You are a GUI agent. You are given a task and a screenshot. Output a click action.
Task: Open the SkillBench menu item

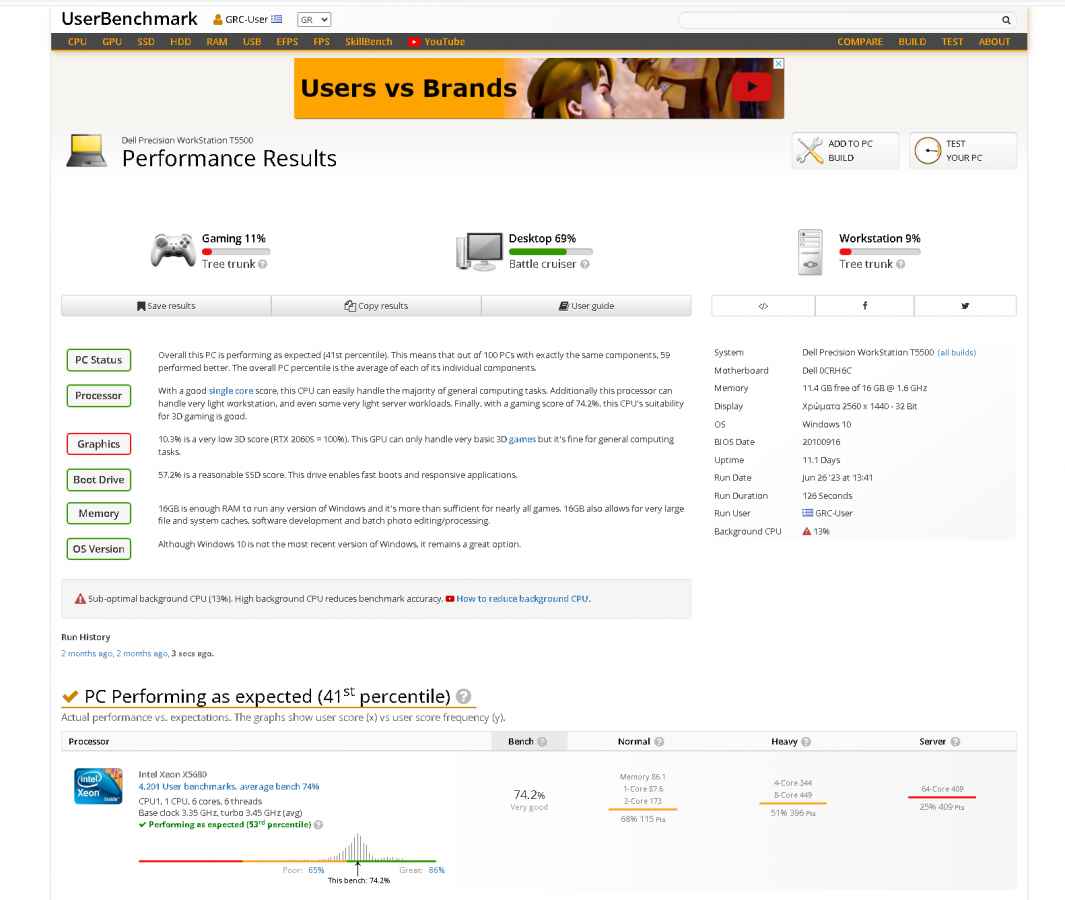pos(369,42)
